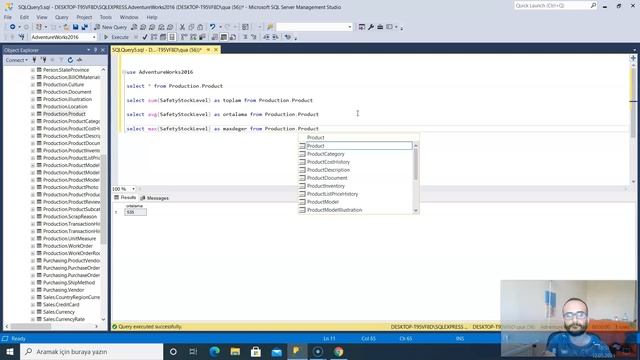640x360 pixels.
Task: Click the Disconnect plug icon
Action: tap(43, 60)
